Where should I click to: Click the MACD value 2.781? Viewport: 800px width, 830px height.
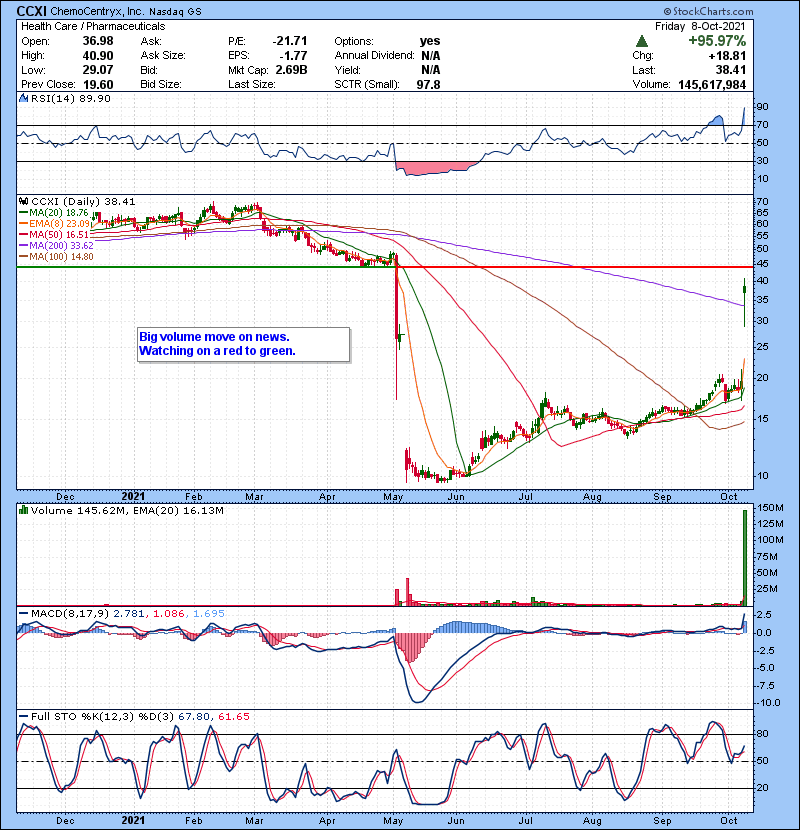click(129, 614)
